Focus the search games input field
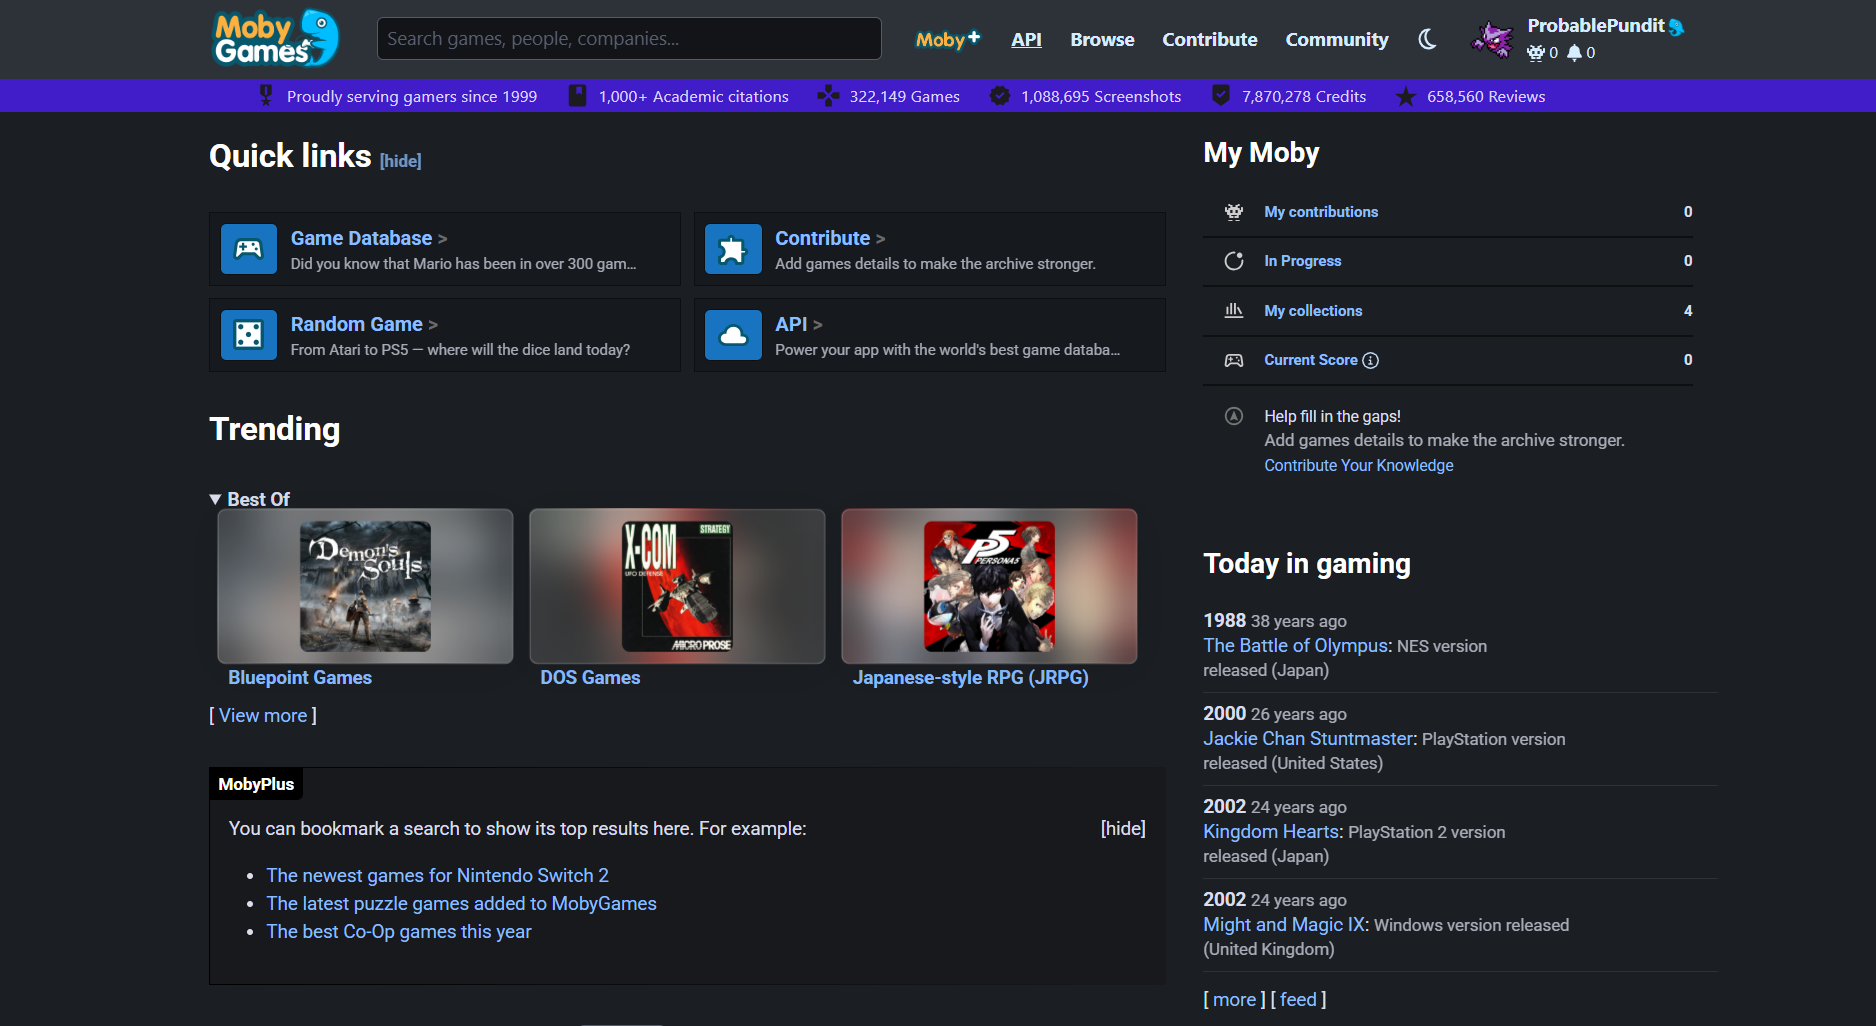The image size is (1876, 1026). (629, 38)
